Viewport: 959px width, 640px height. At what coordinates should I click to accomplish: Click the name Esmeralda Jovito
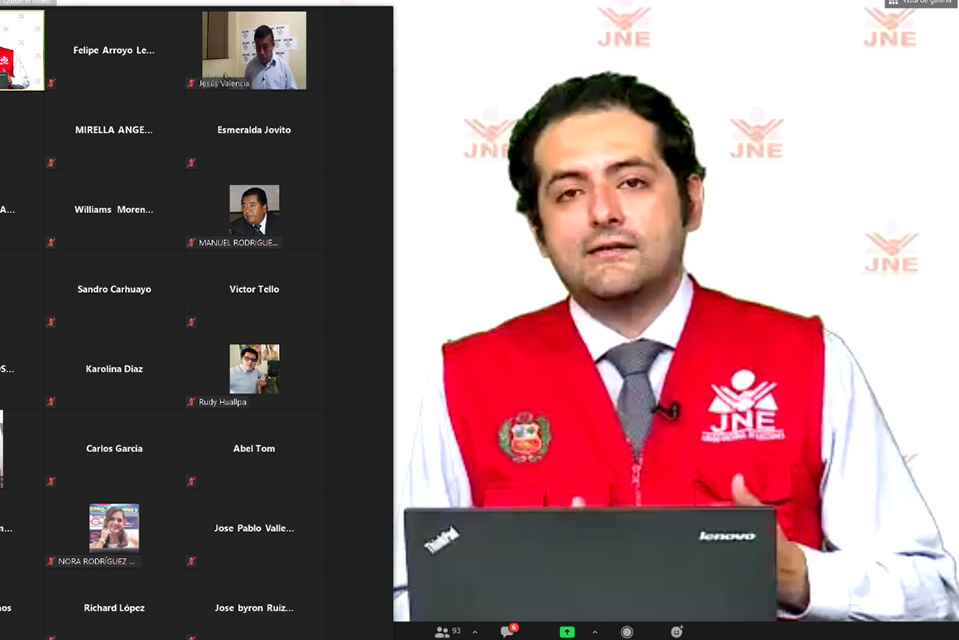coord(254,130)
